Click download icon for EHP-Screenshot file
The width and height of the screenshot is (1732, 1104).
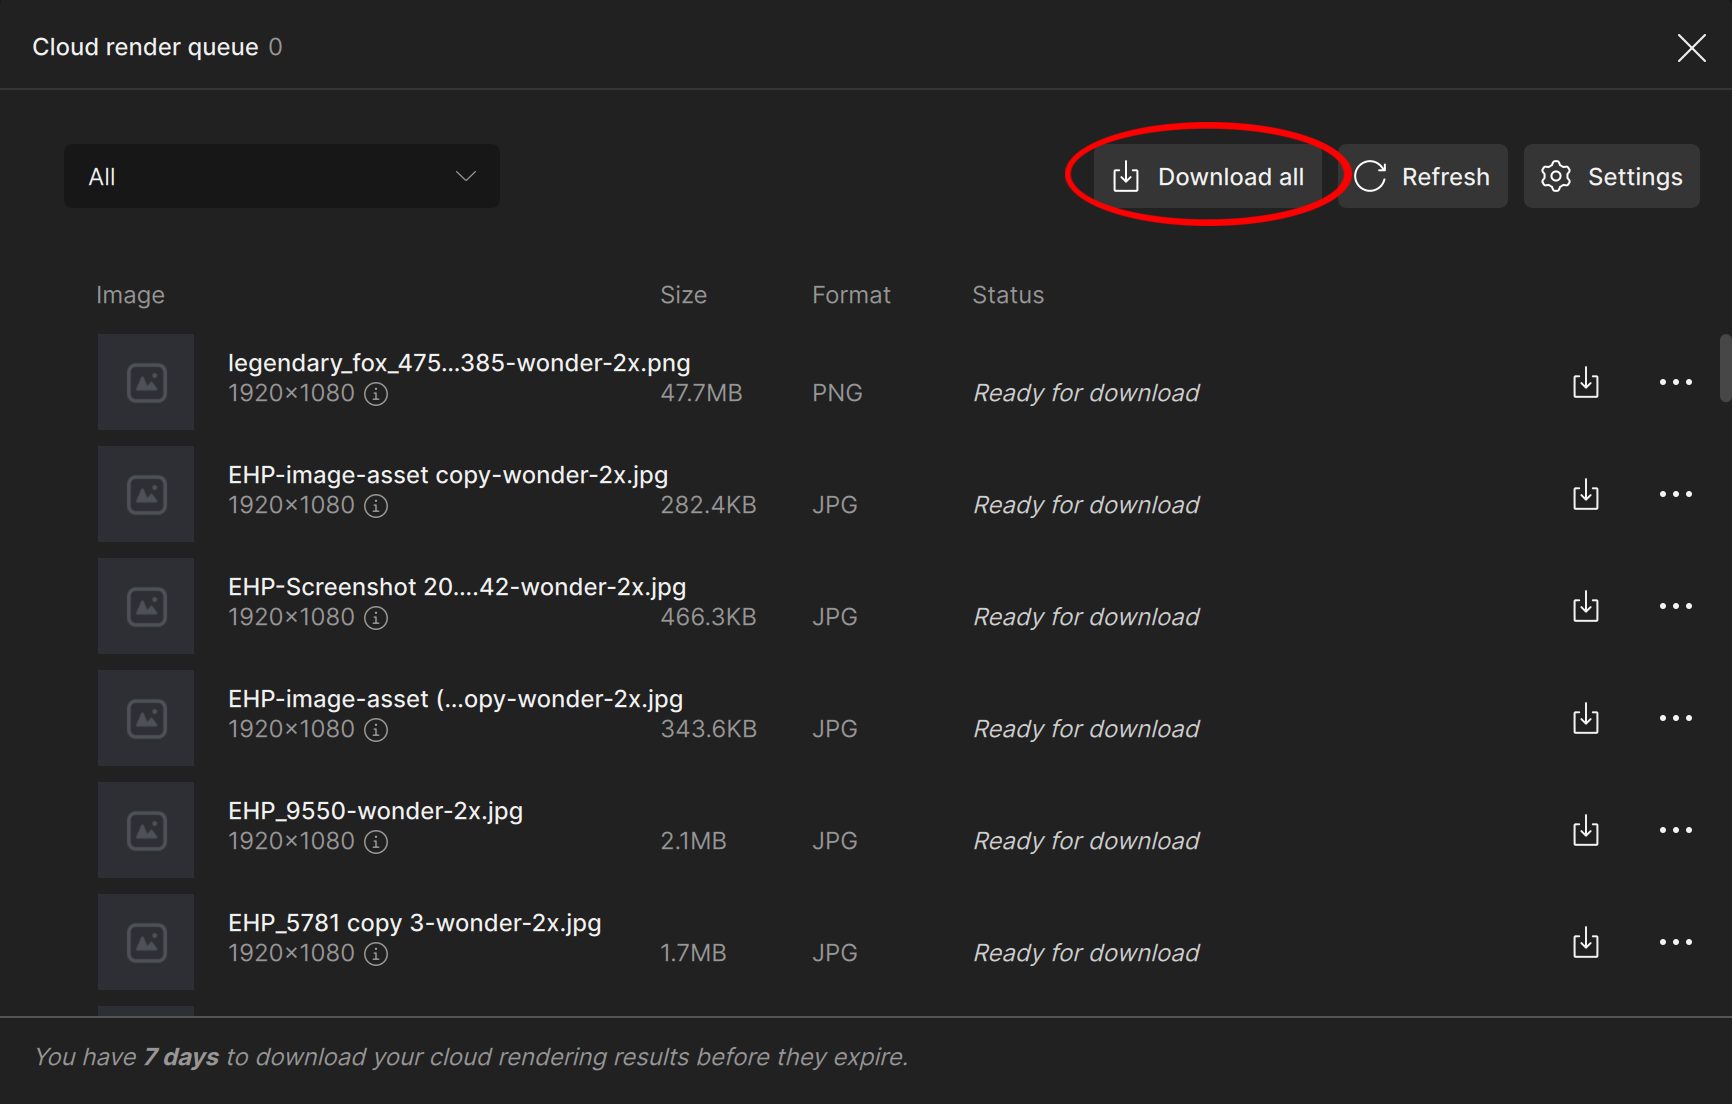coord(1586,606)
